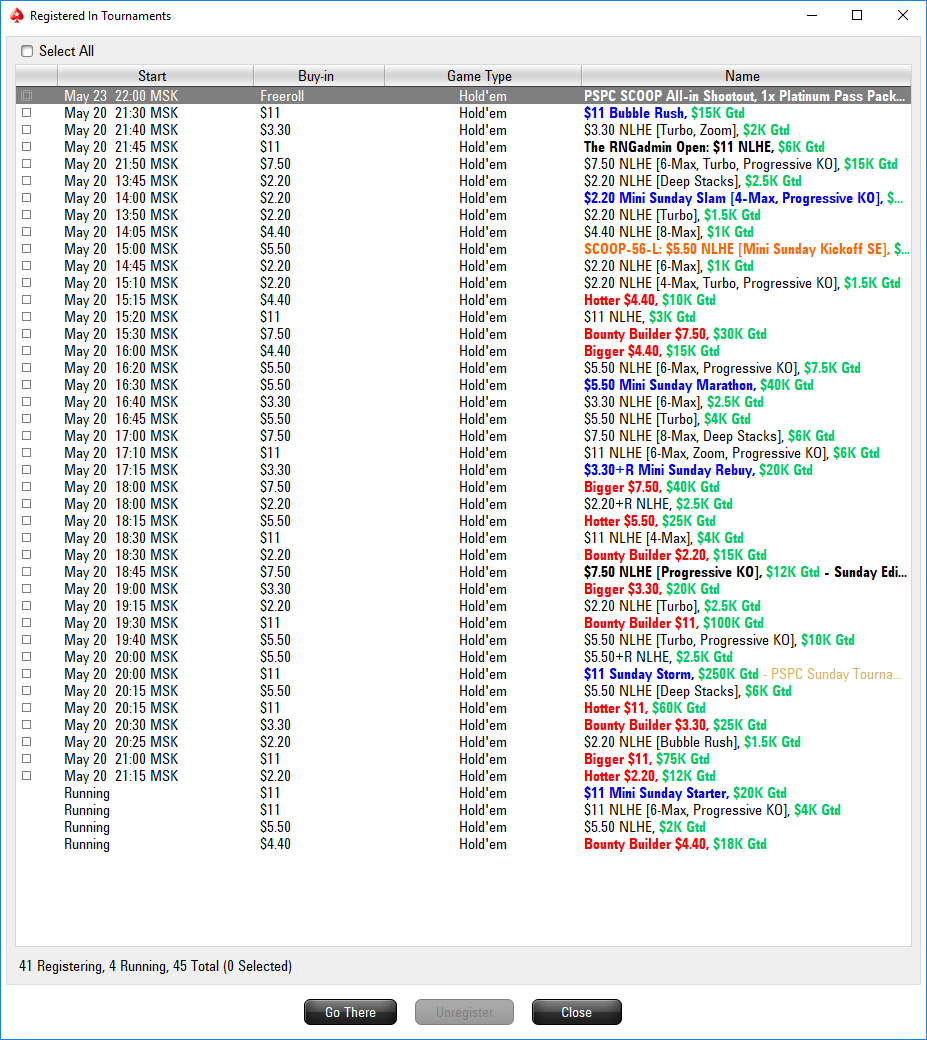
Task: Sort by the Buy-in column header
Action: pos(318,76)
